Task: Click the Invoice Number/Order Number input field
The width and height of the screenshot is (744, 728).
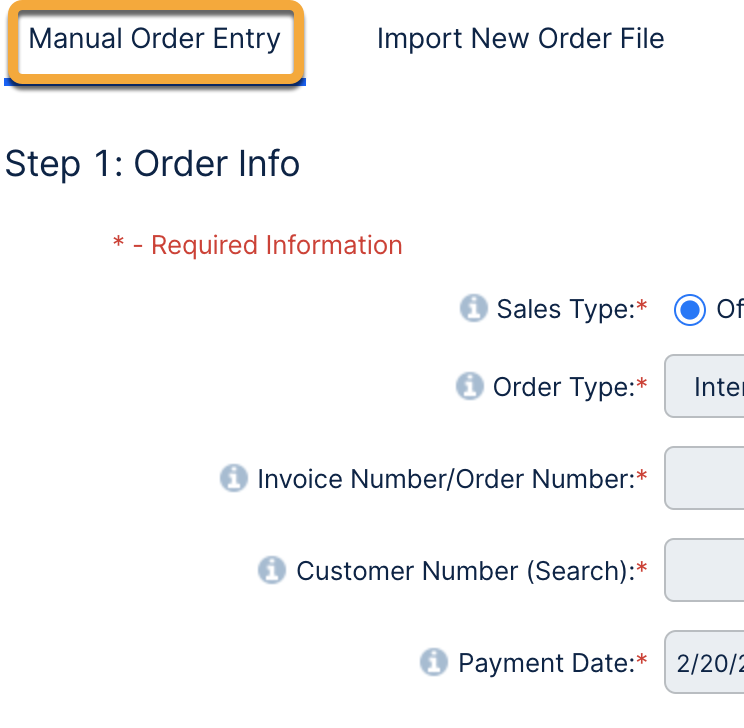Action: [704, 478]
